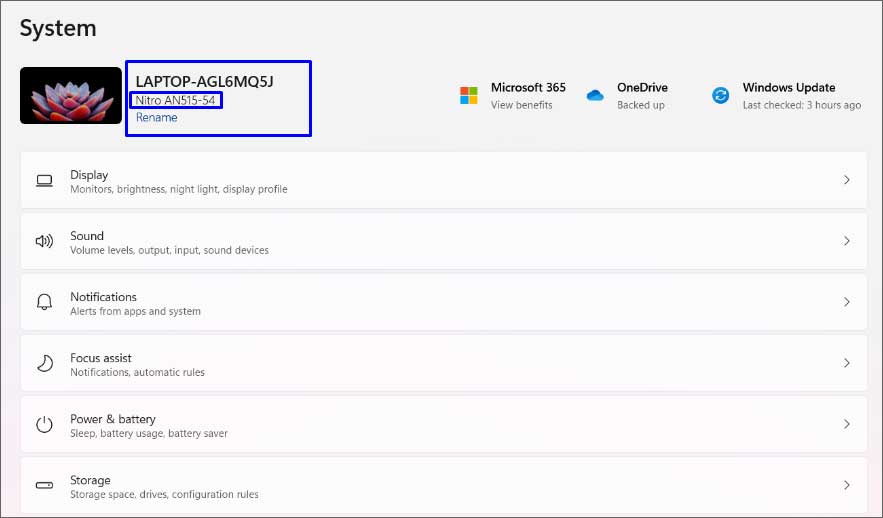Click the Sound speaker icon
883x518 pixels.
(44, 242)
